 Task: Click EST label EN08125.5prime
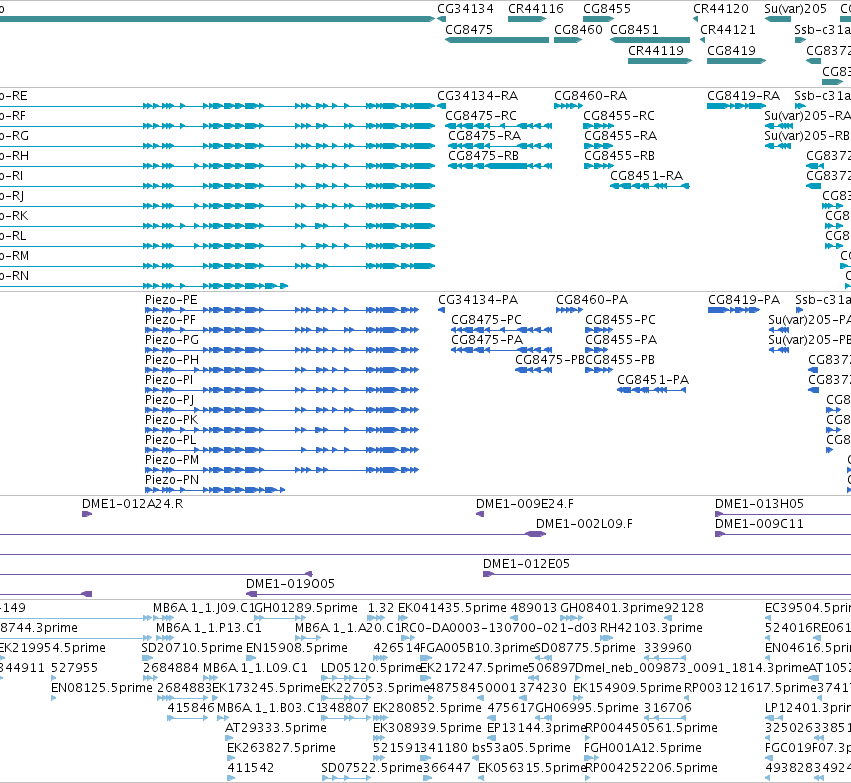pos(101,688)
